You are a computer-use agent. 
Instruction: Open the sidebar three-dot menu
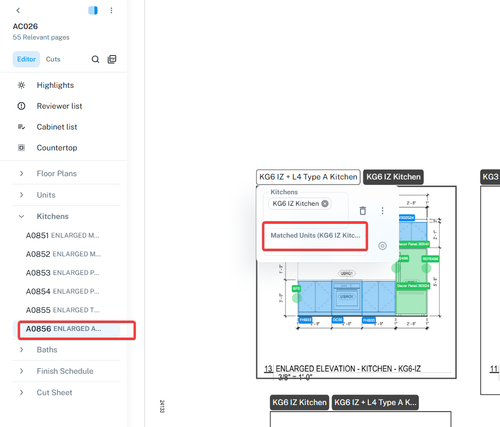[111, 10]
